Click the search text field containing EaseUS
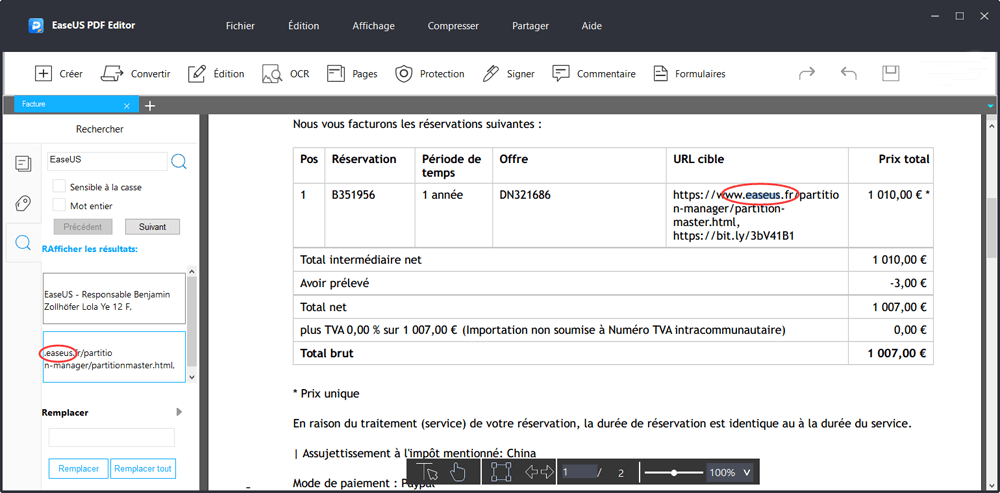The image size is (1000, 493). (107, 161)
